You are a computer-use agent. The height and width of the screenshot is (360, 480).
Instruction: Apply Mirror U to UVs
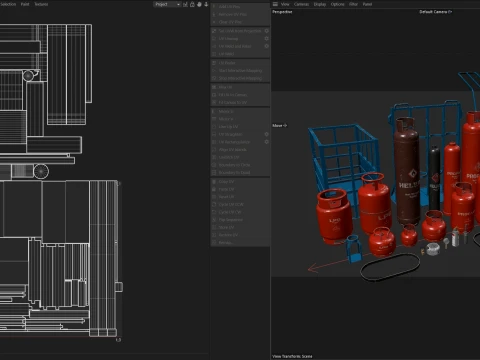click(x=240, y=111)
